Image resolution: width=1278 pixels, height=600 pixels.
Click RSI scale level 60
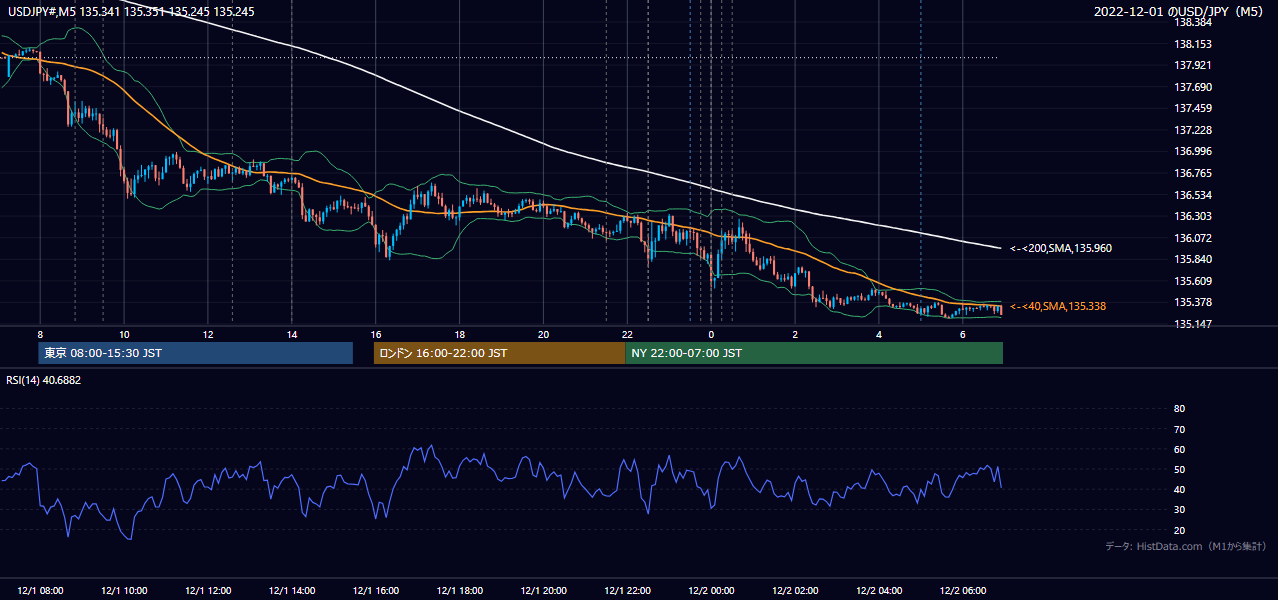pyautogui.click(x=1179, y=449)
